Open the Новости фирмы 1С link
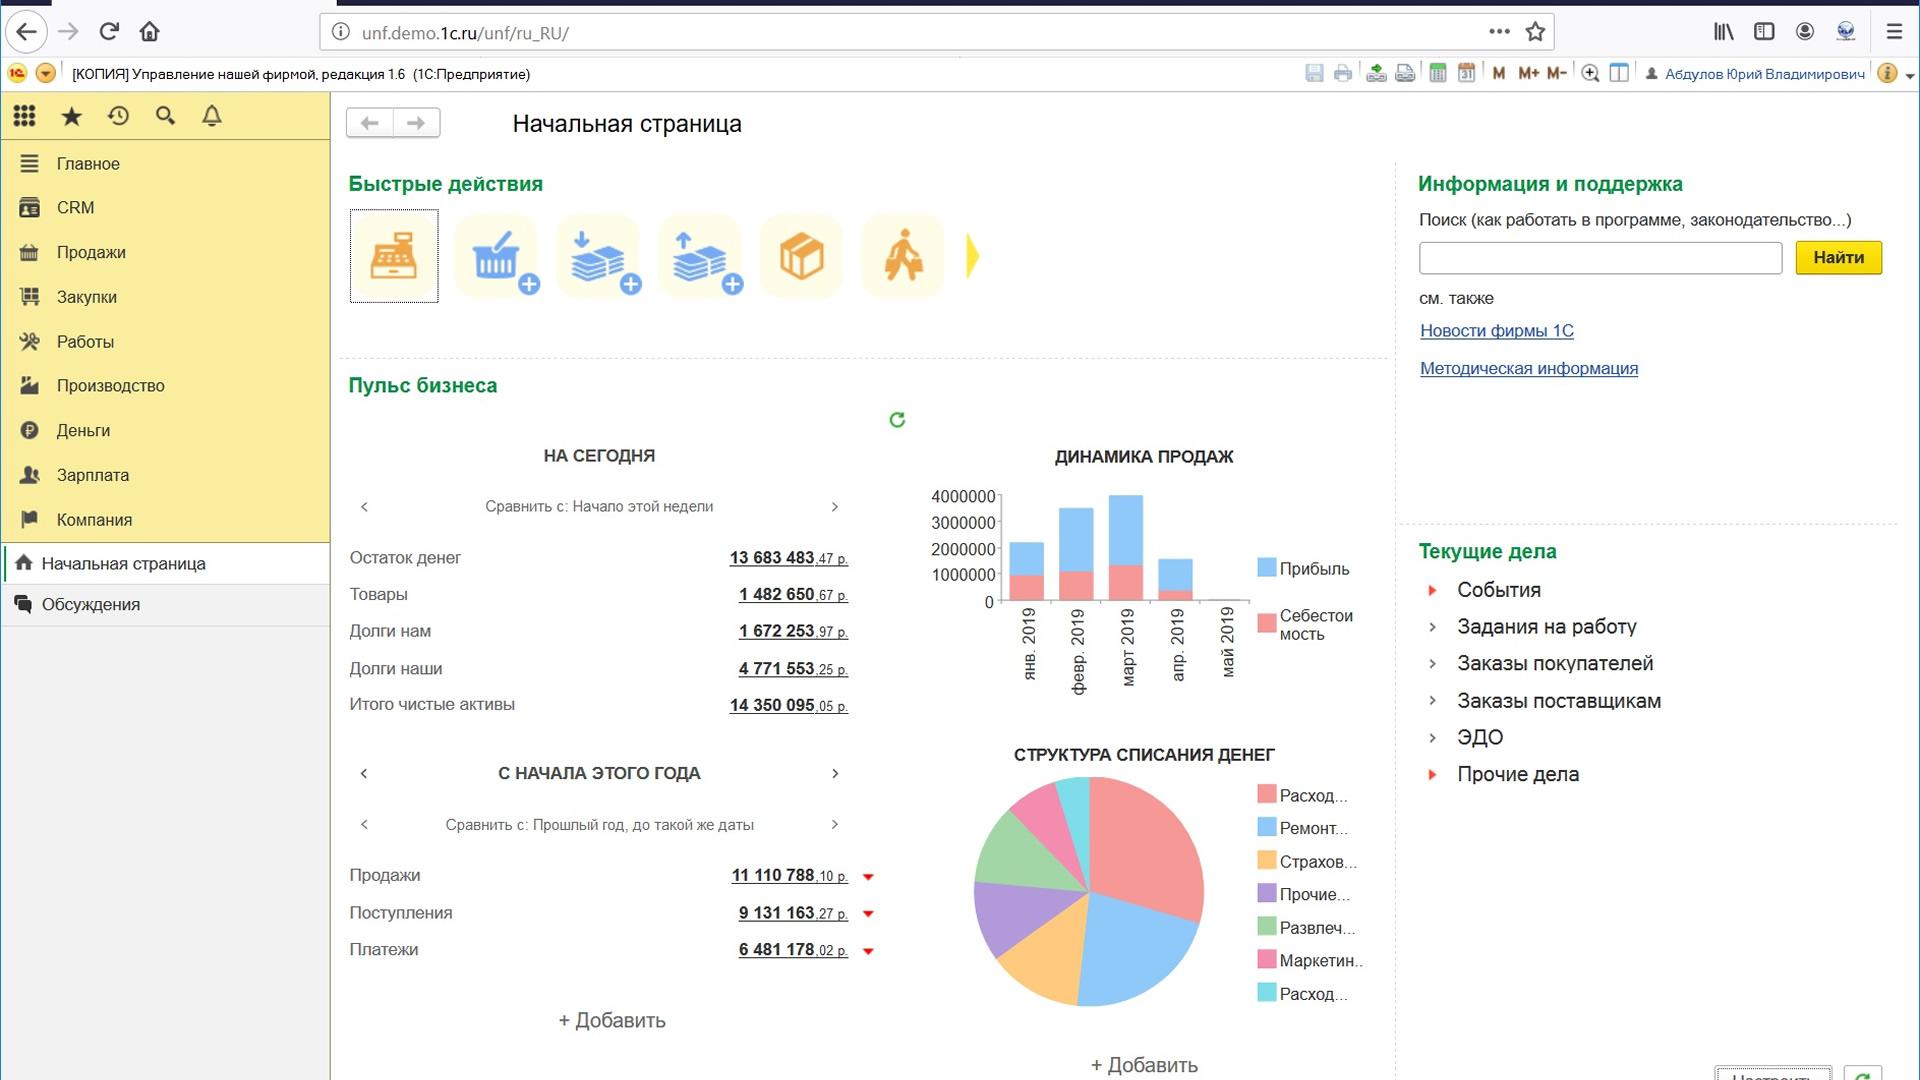The image size is (1920, 1080). 1496,331
